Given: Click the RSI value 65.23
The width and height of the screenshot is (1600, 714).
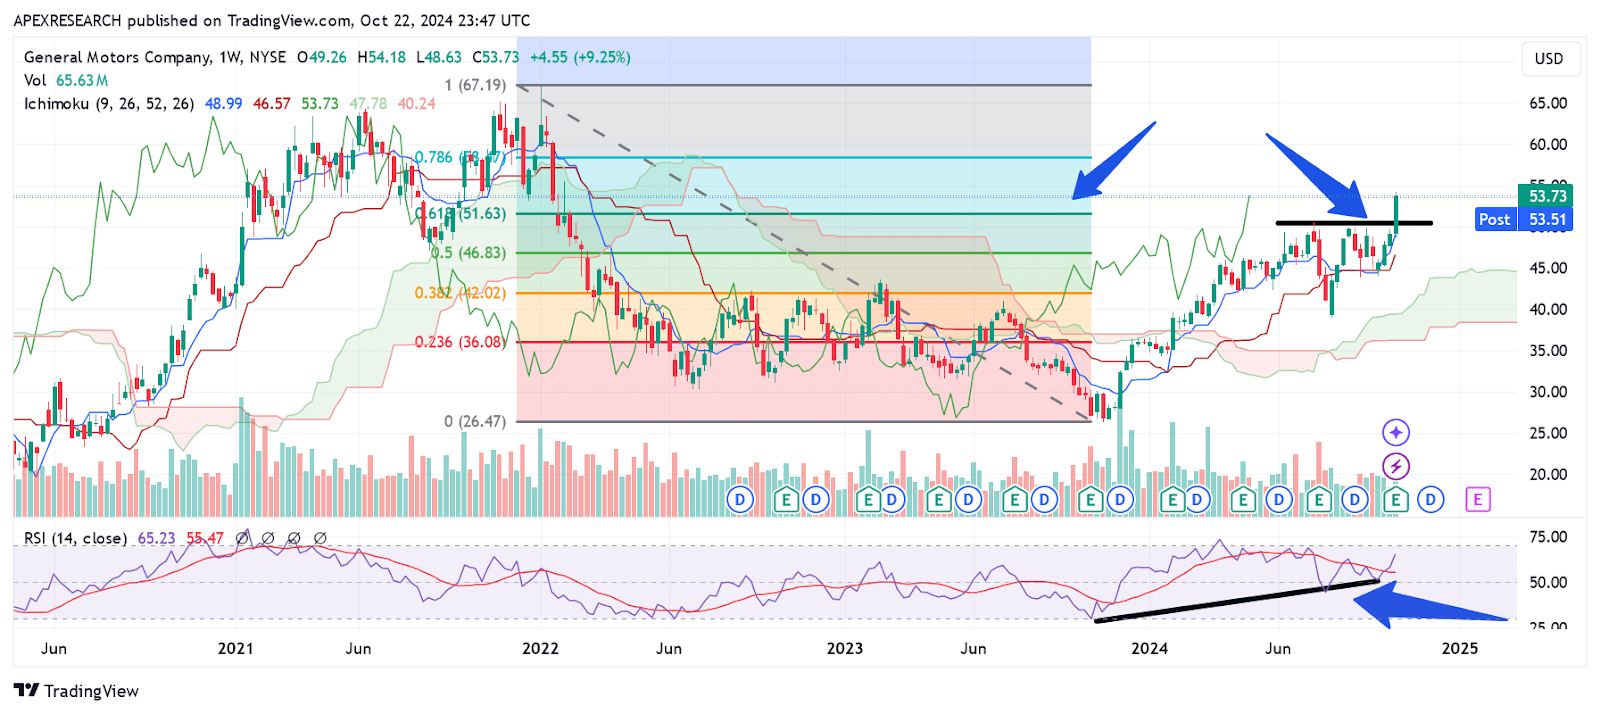Looking at the screenshot, I should point(156,538).
